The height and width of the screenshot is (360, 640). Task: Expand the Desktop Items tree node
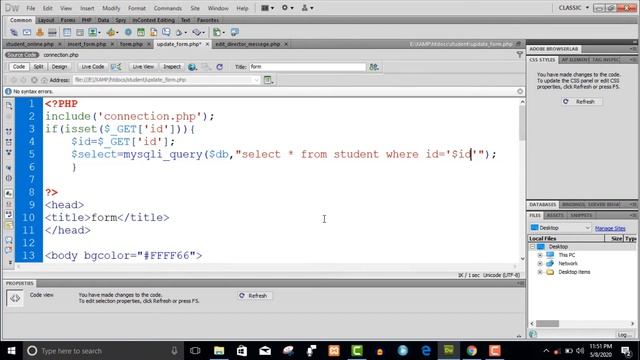(540, 272)
